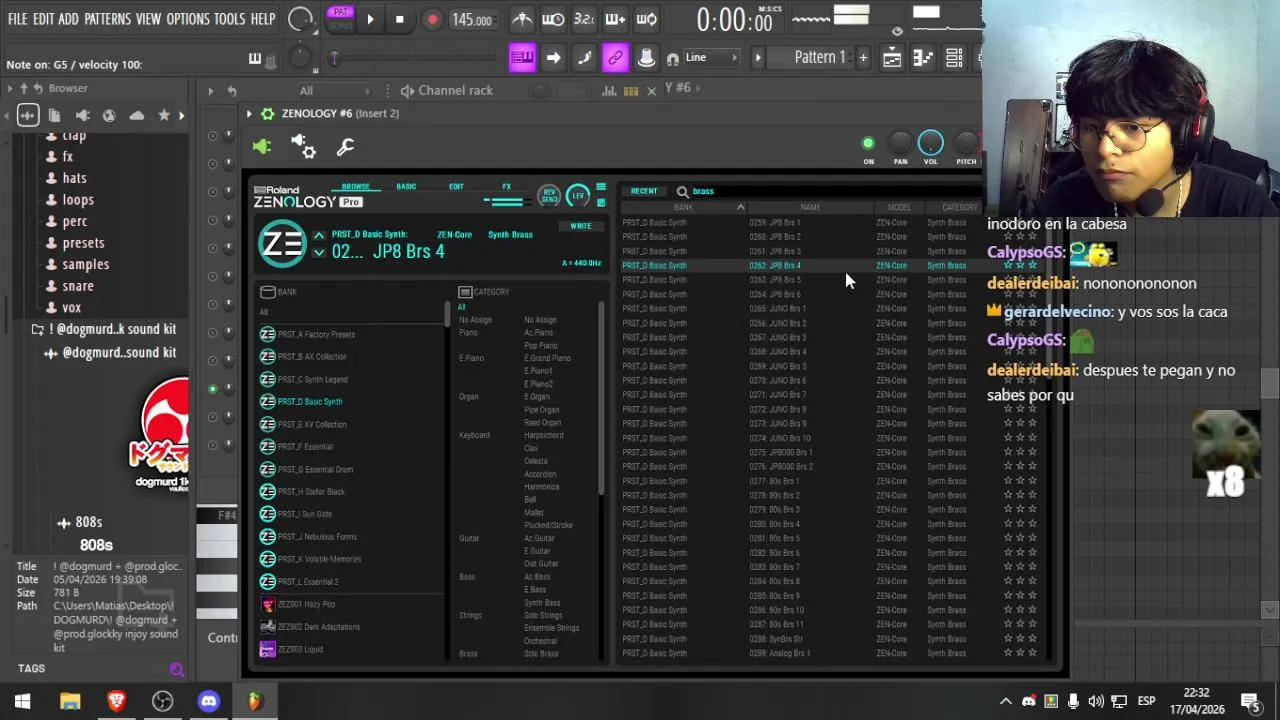Toggle loop recording icon
1280x720 pixels.
(646, 19)
